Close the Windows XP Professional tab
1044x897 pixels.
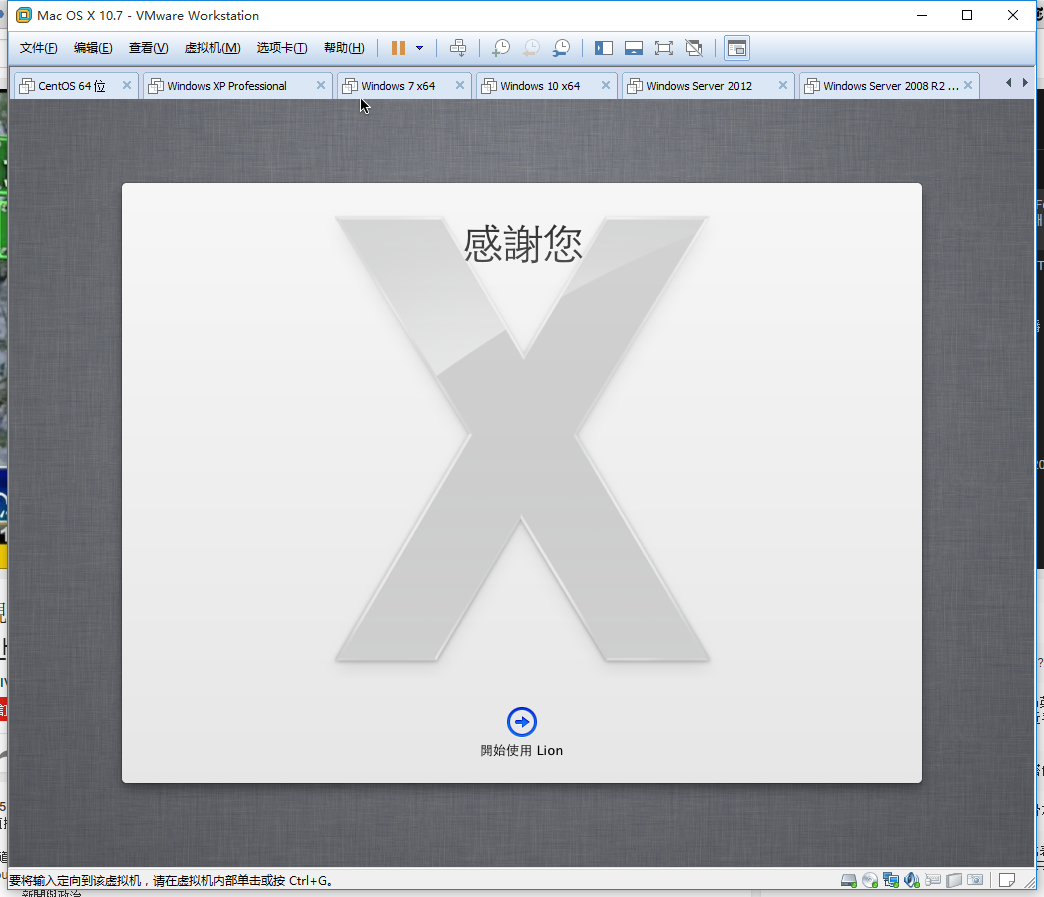[x=321, y=85]
